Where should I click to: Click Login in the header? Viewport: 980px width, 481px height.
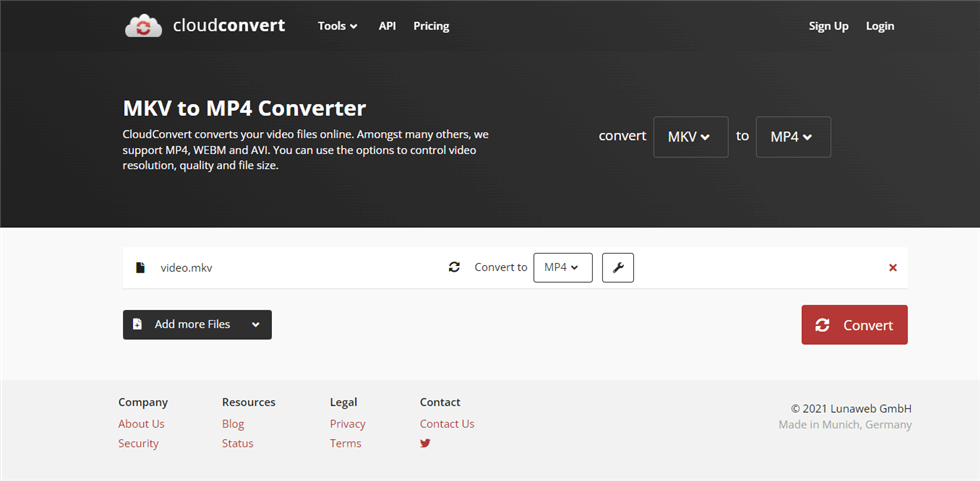[x=880, y=26]
